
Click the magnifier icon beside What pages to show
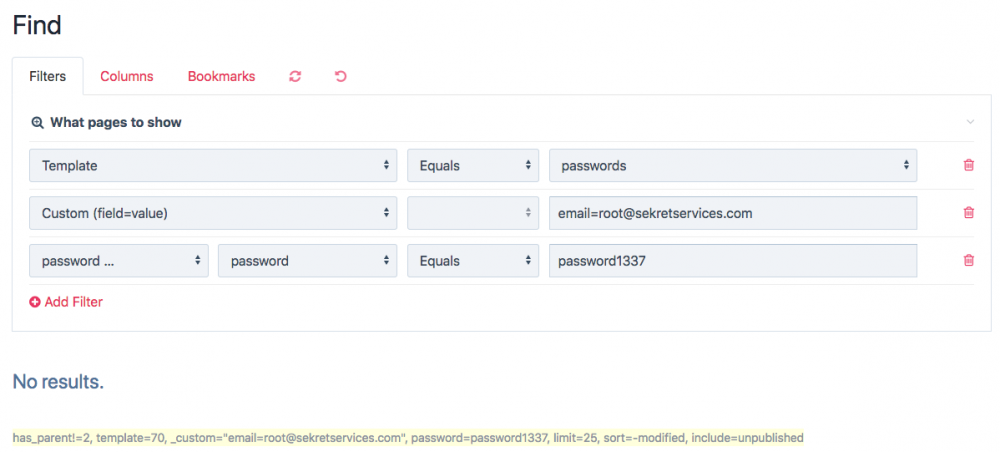37,123
